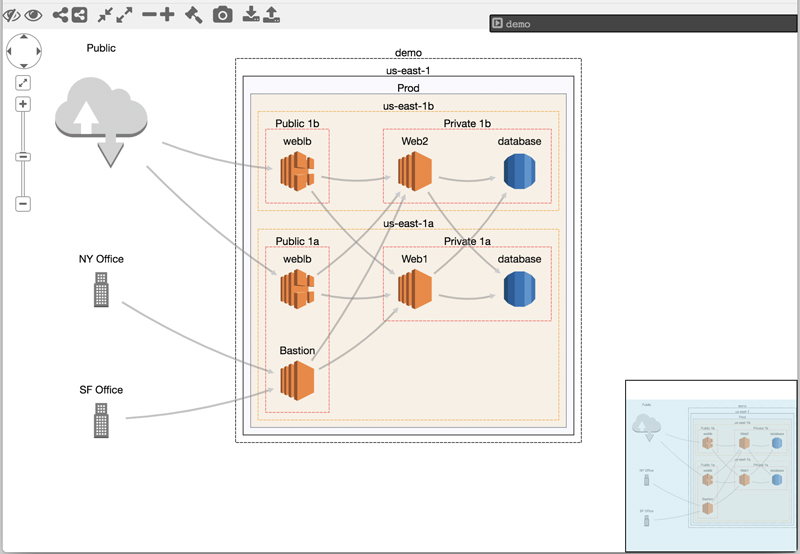Viewport: 800px width, 554px height.
Task: Select the Web2 instance node
Action: tap(414, 172)
